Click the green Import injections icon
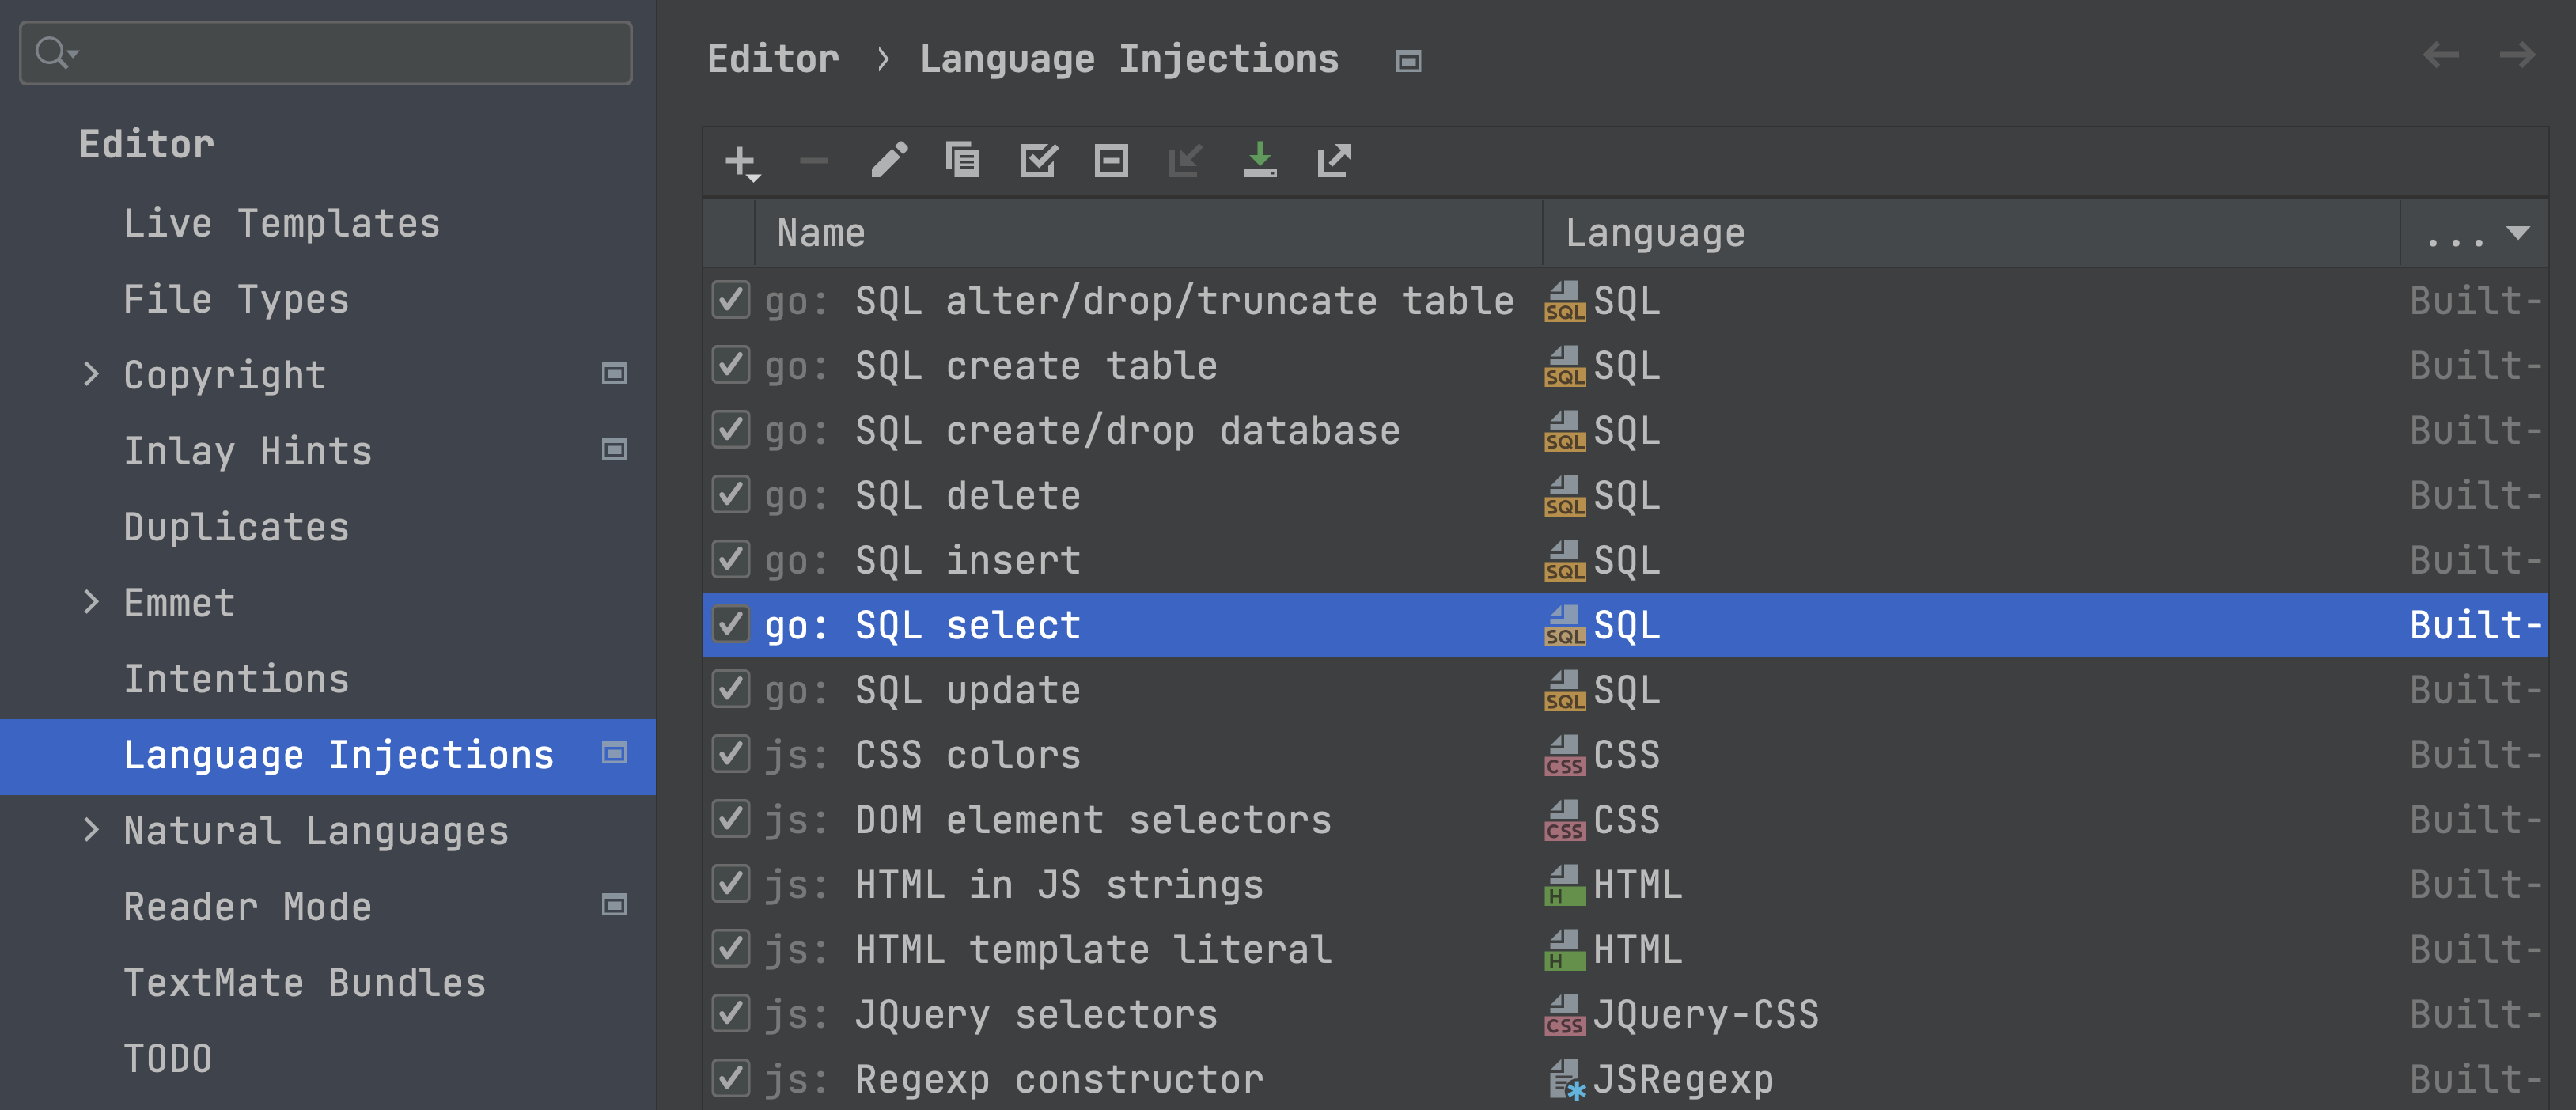Image resolution: width=2576 pixels, height=1110 pixels. coord(1259,160)
